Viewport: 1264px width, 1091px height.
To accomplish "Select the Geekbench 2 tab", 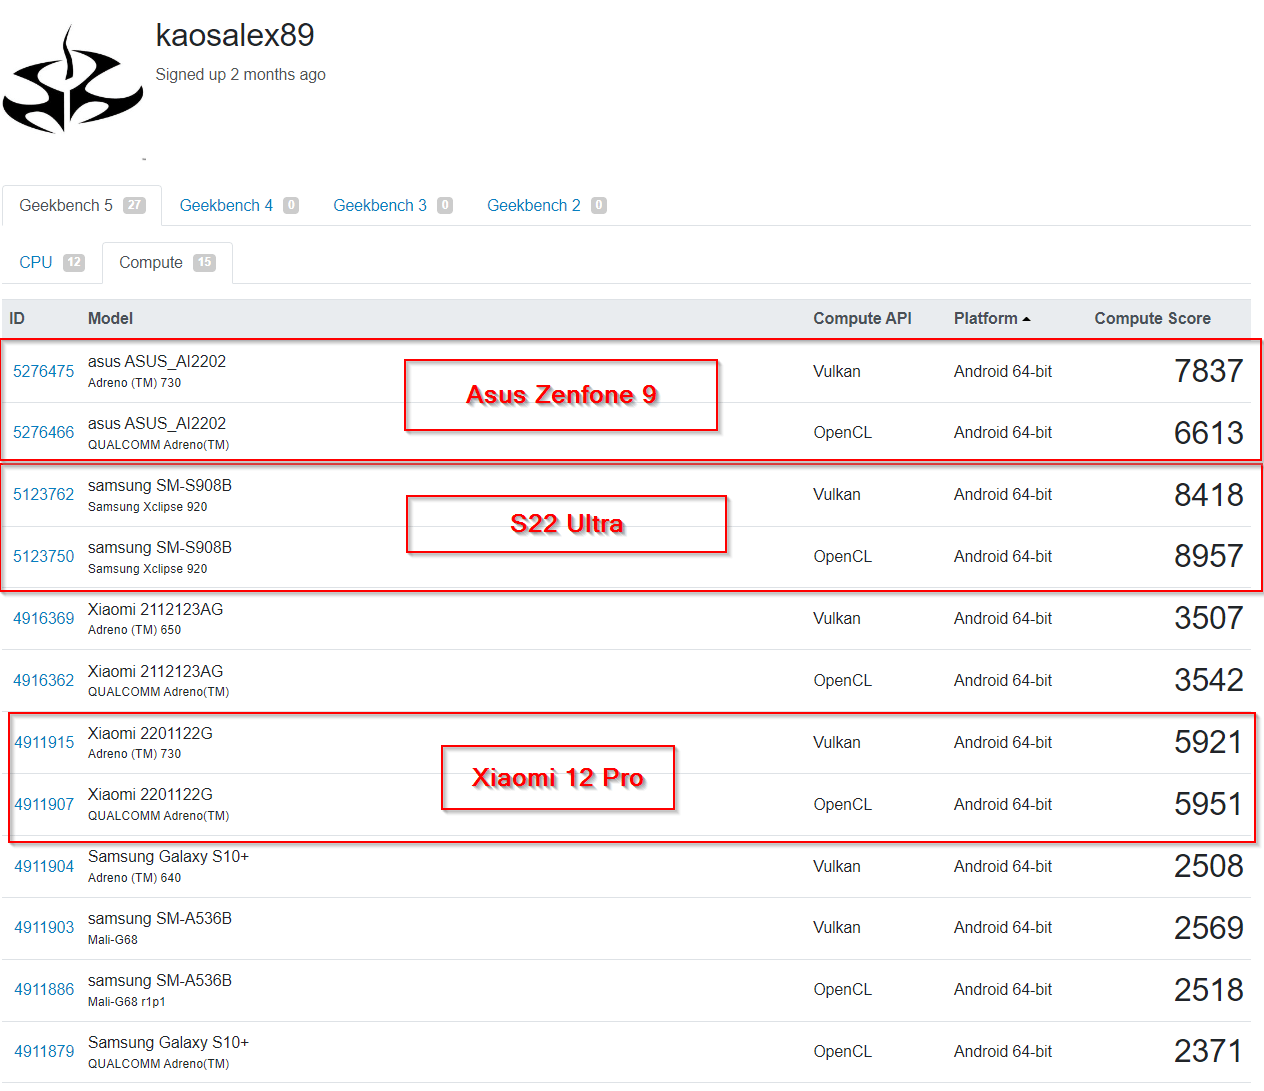I will pos(534,205).
